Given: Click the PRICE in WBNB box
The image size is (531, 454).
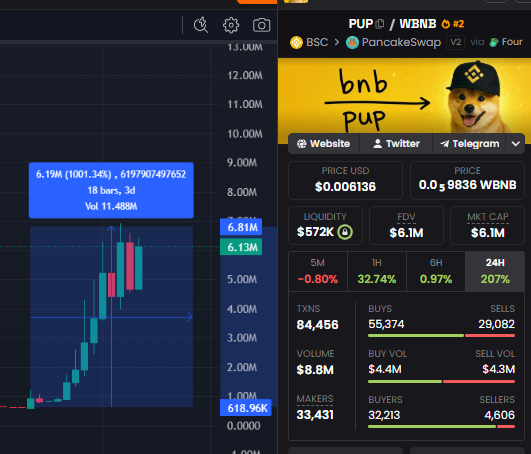Looking at the screenshot, I should [467, 180].
